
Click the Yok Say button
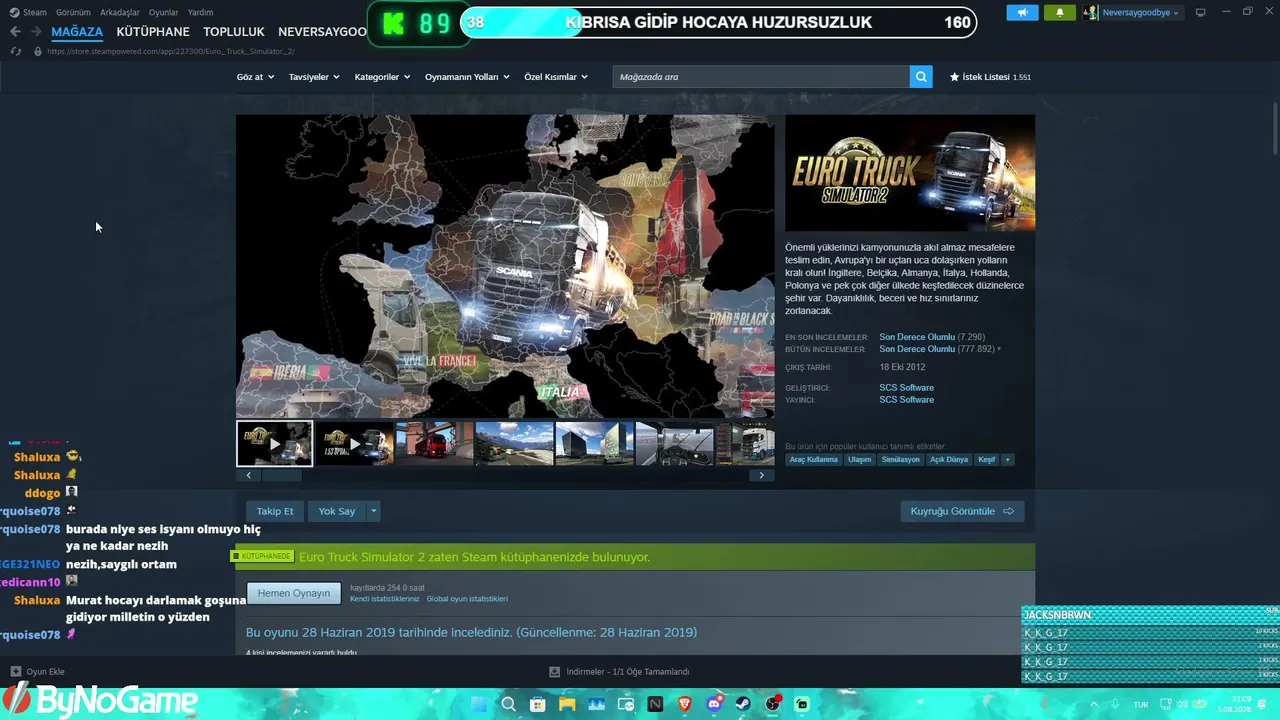point(337,511)
